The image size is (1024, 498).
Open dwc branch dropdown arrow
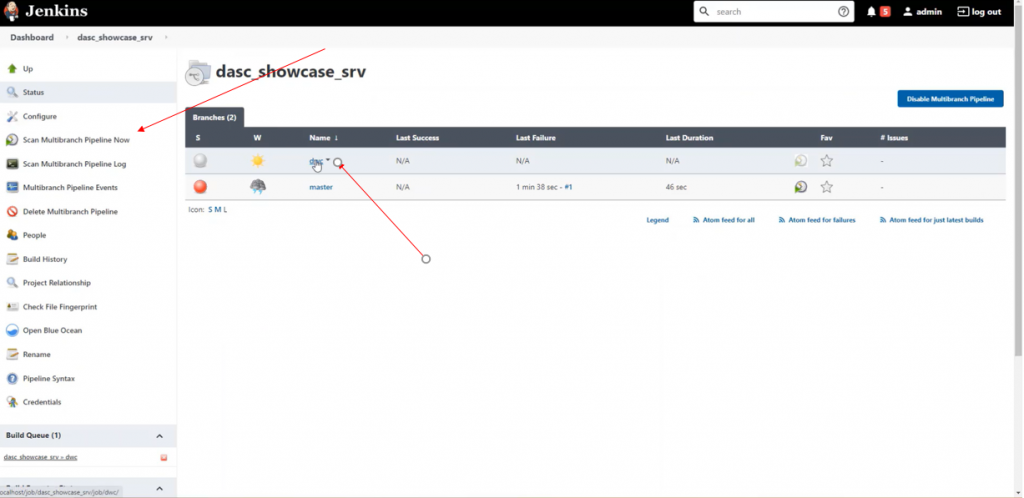pyautogui.click(x=328, y=160)
